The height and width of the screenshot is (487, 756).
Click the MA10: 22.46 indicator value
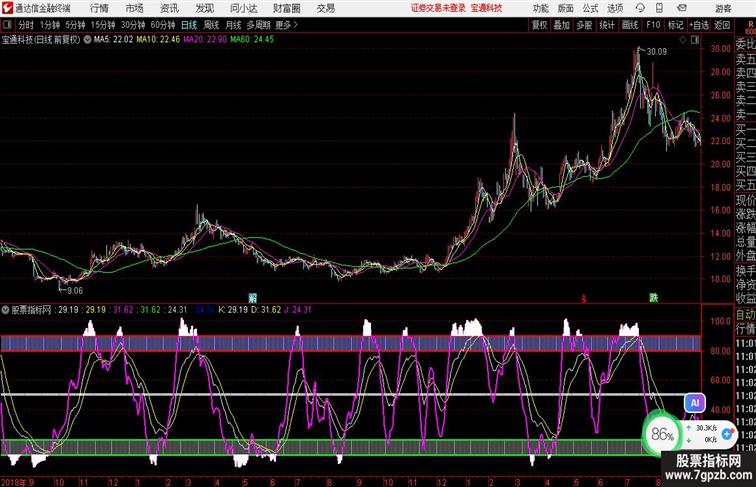[158, 40]
